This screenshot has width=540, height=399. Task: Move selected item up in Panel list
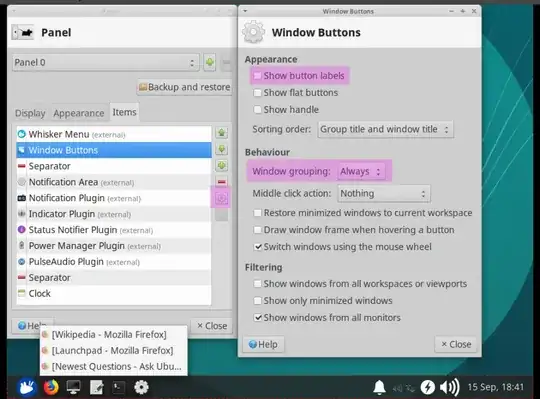[x=221, y=133]
